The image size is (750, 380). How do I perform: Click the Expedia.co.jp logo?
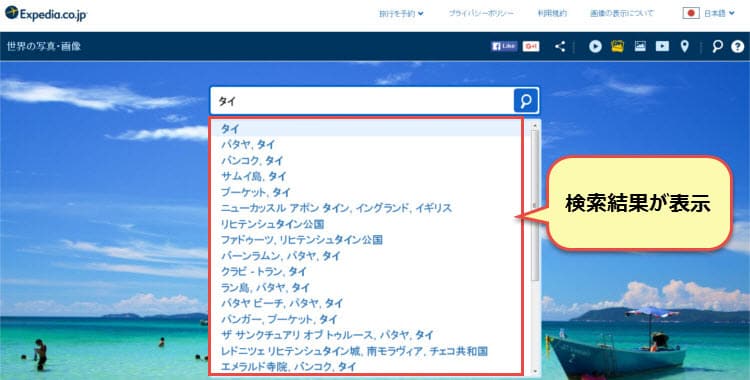[x=46, y=13]
